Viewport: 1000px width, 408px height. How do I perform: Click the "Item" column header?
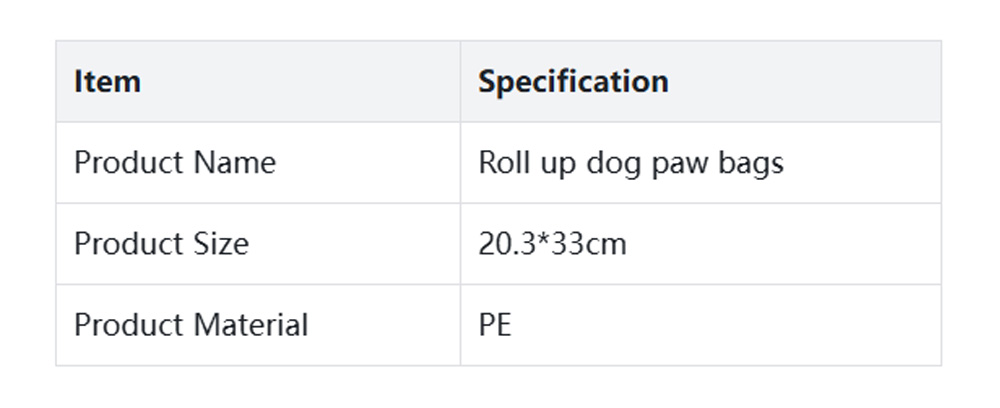click(x=107, y=81)
